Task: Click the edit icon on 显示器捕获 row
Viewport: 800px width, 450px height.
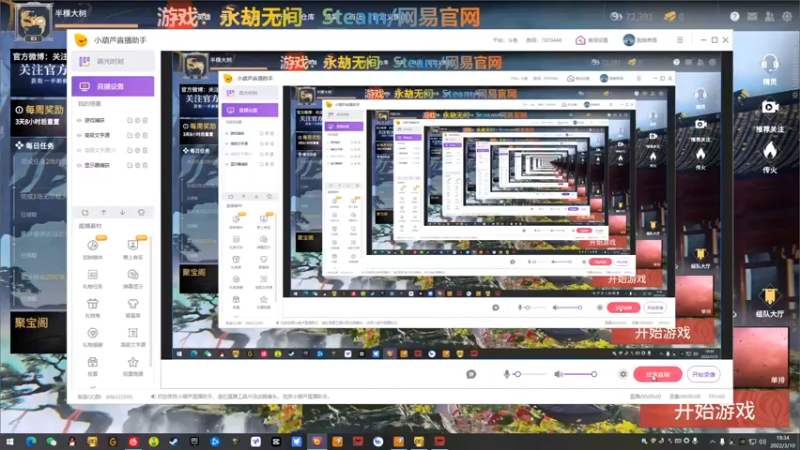Action: click(130, 165)
